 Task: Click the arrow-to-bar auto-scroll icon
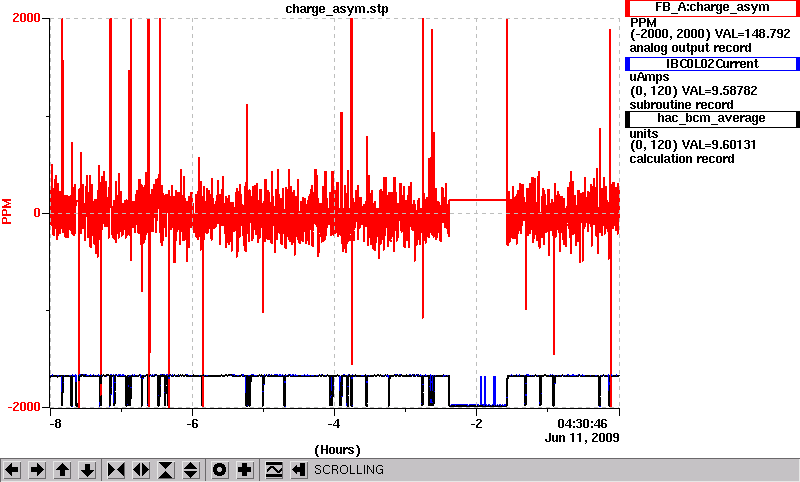299,470
